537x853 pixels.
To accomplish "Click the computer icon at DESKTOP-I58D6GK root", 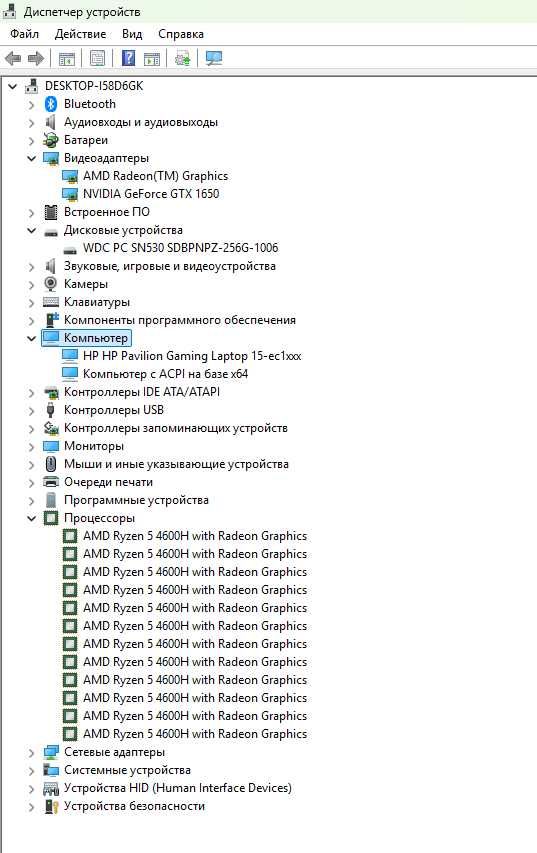I will pyautogui.click(x=32, y=85).
